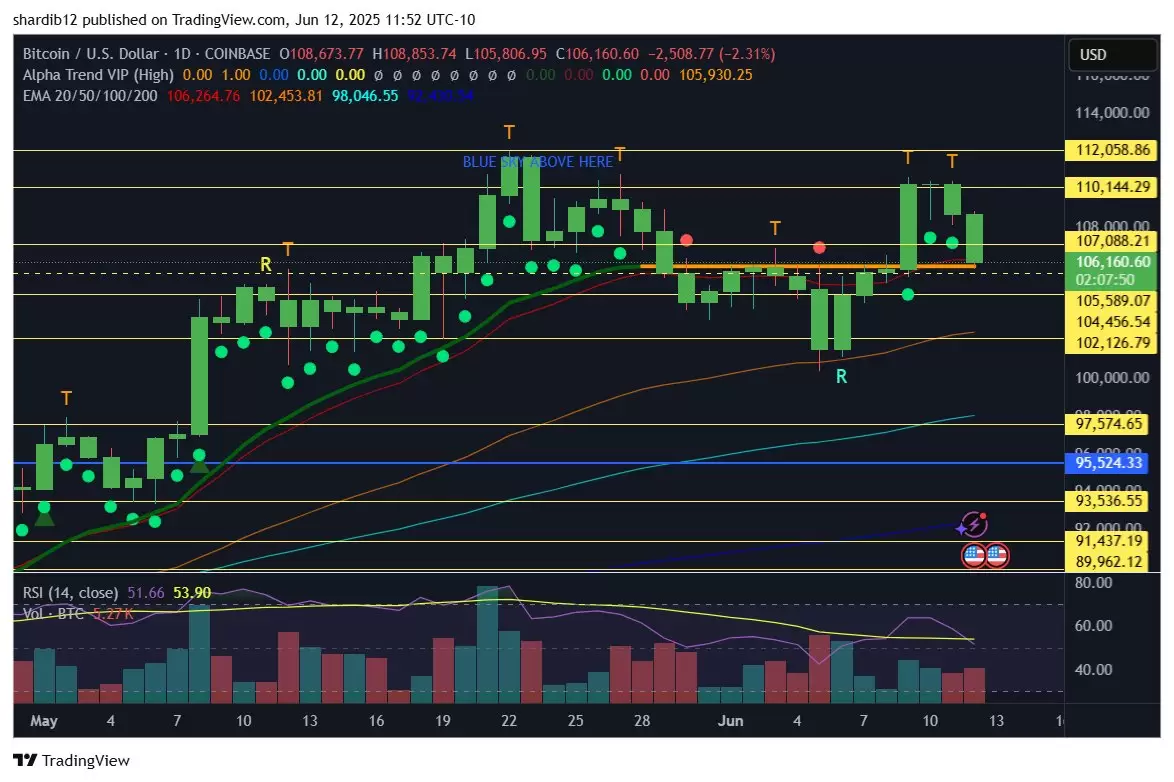
Task: Click the 100,000.00 price scale value
Action: pos(1112,378)
